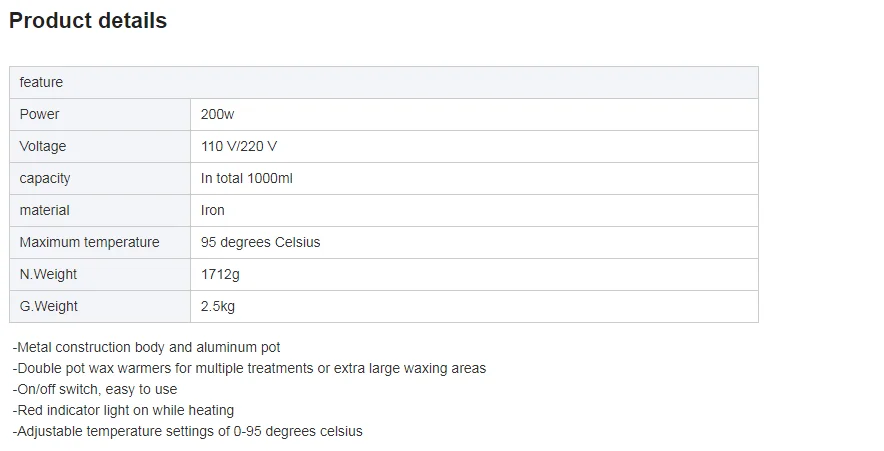Click the Metal construction body bullet line
This screenshot has width=884, height=451.
(147, 347)
